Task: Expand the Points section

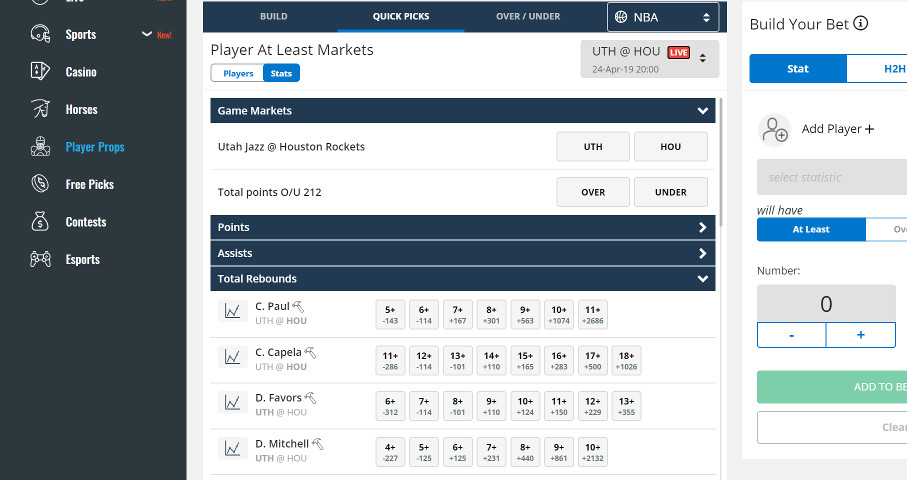Action: pyautogui.click(x=463, y=227)
